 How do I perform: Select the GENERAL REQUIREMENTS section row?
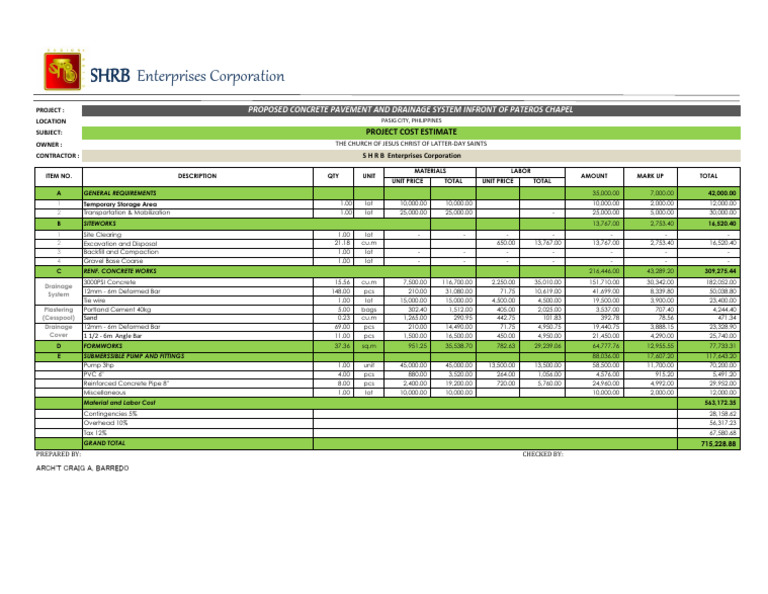pyautogui.click(x=387, y=193)
